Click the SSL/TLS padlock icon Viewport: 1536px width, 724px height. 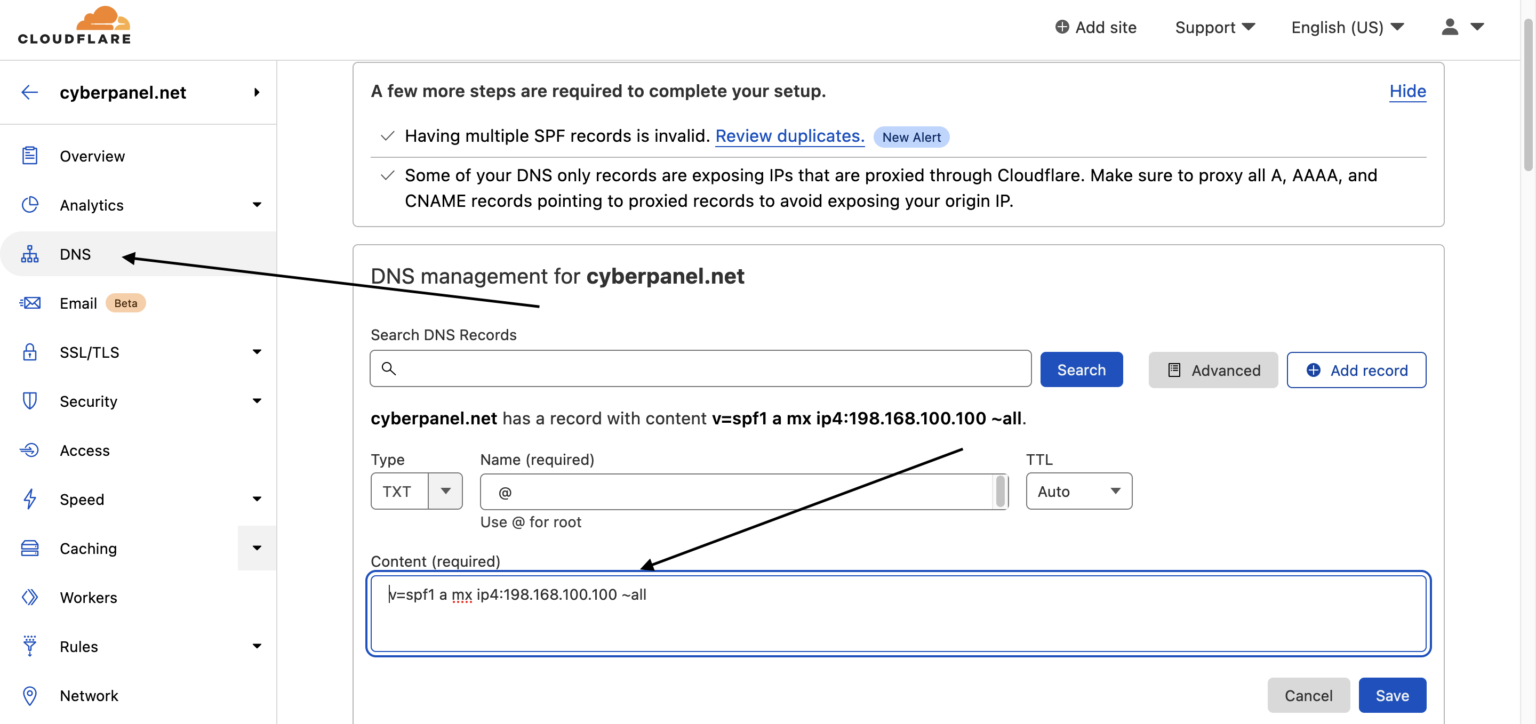30,352
